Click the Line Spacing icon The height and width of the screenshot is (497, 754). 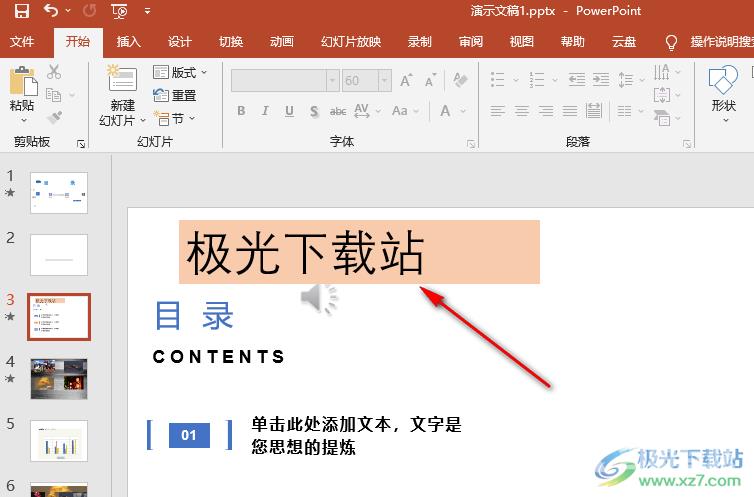[625, 80]
